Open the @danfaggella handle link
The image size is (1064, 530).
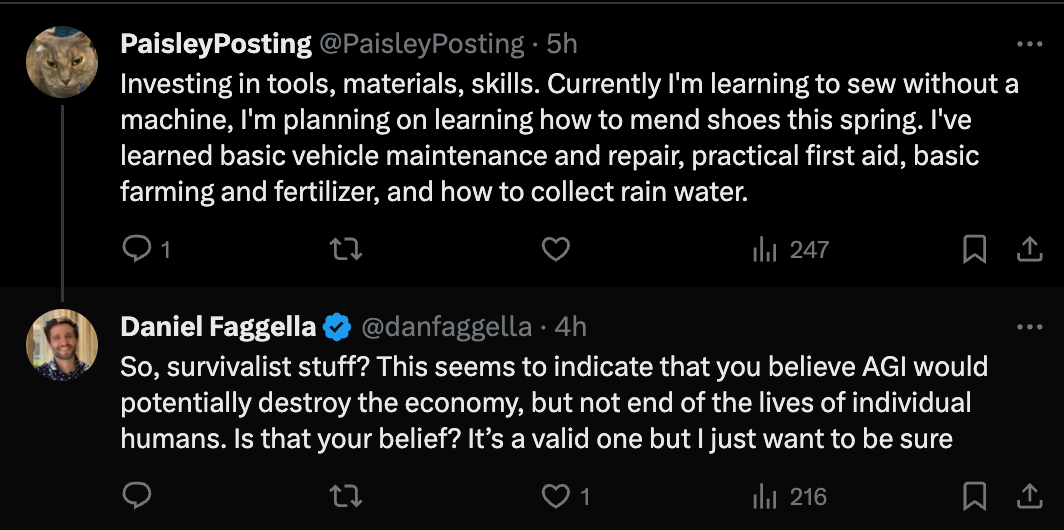(446, 327)
